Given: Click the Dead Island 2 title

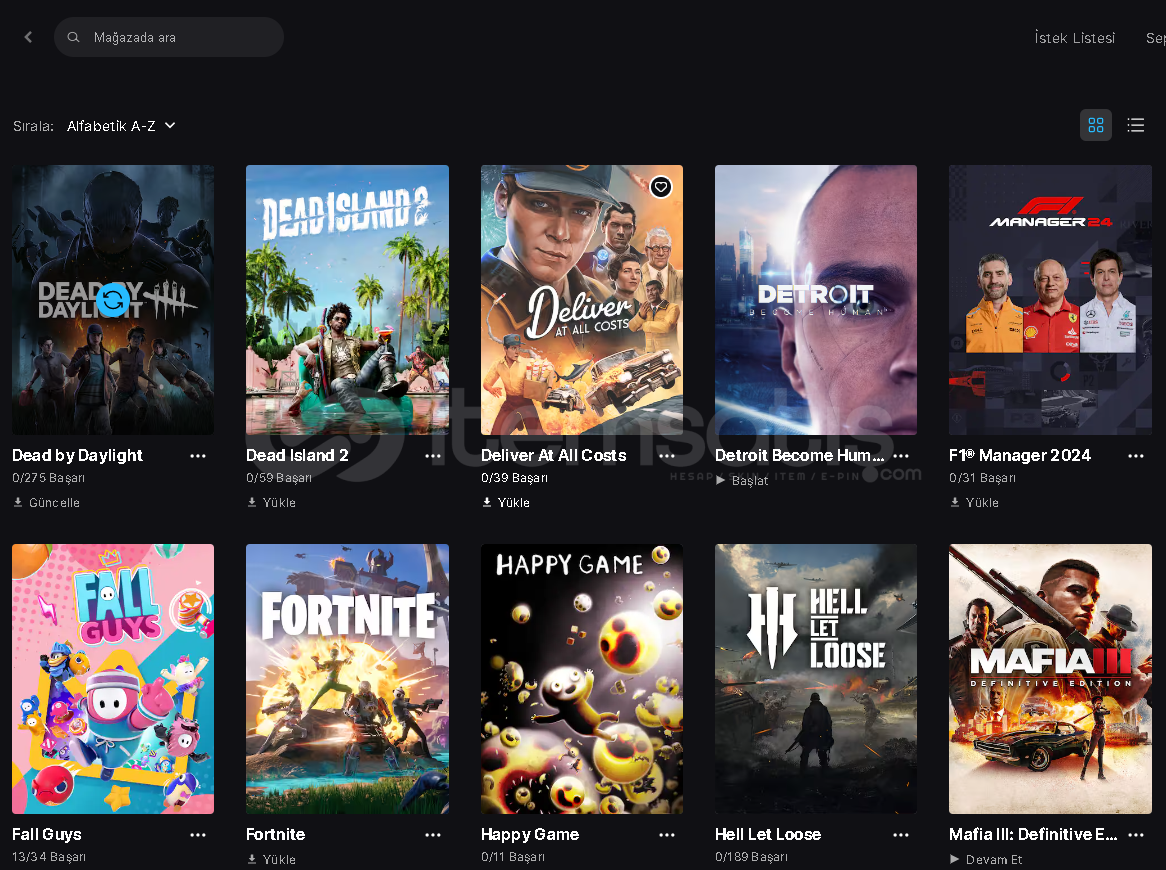Looking at the screenshot, I should [297, 455].
